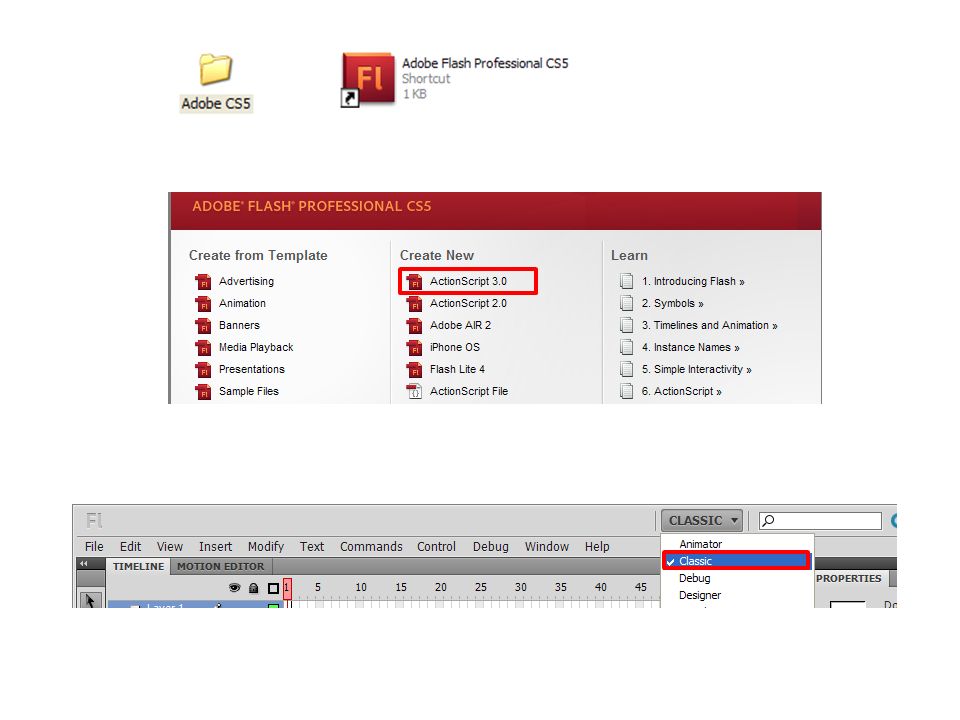Screen dimensions: 960x720
Task: Open the Edit menu
Action: [x=130, y=547]
